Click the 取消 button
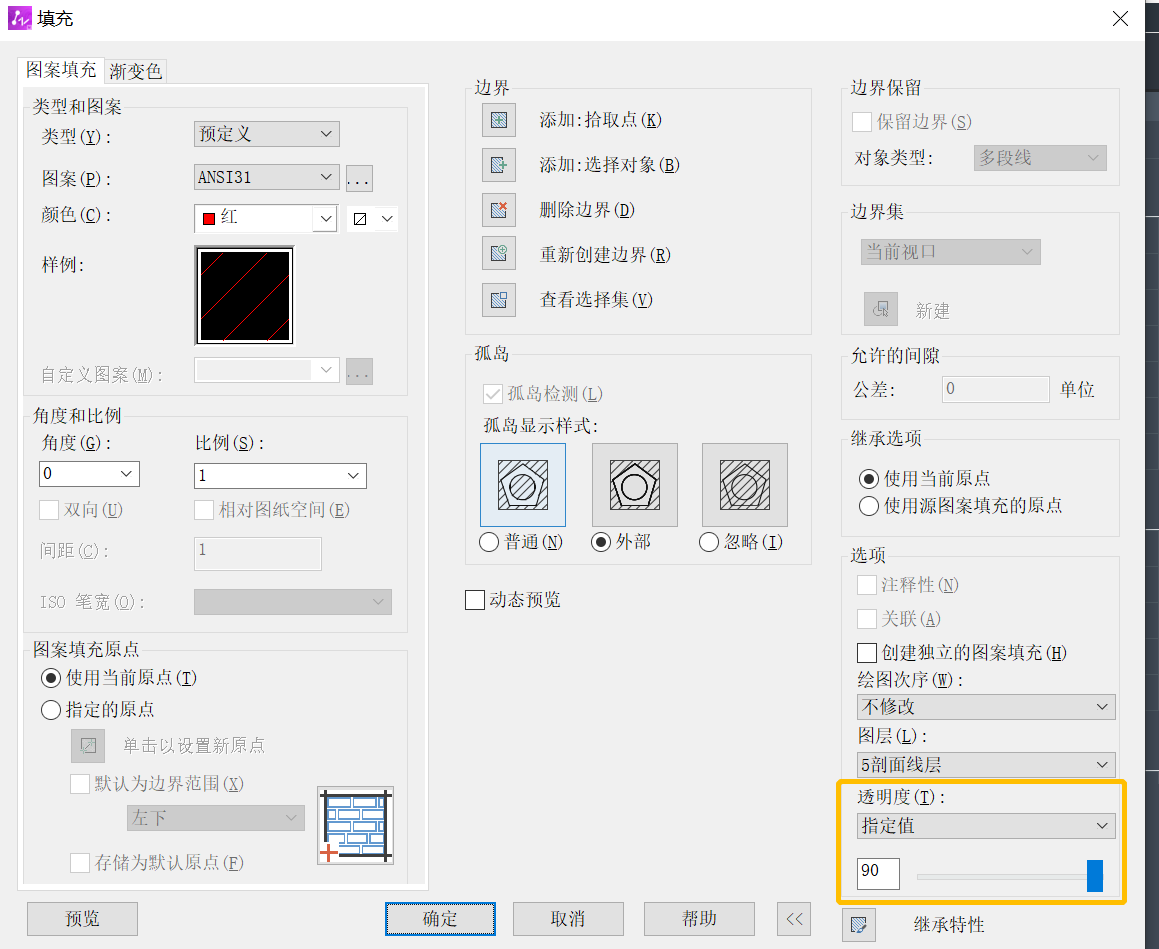 [568, 919]
